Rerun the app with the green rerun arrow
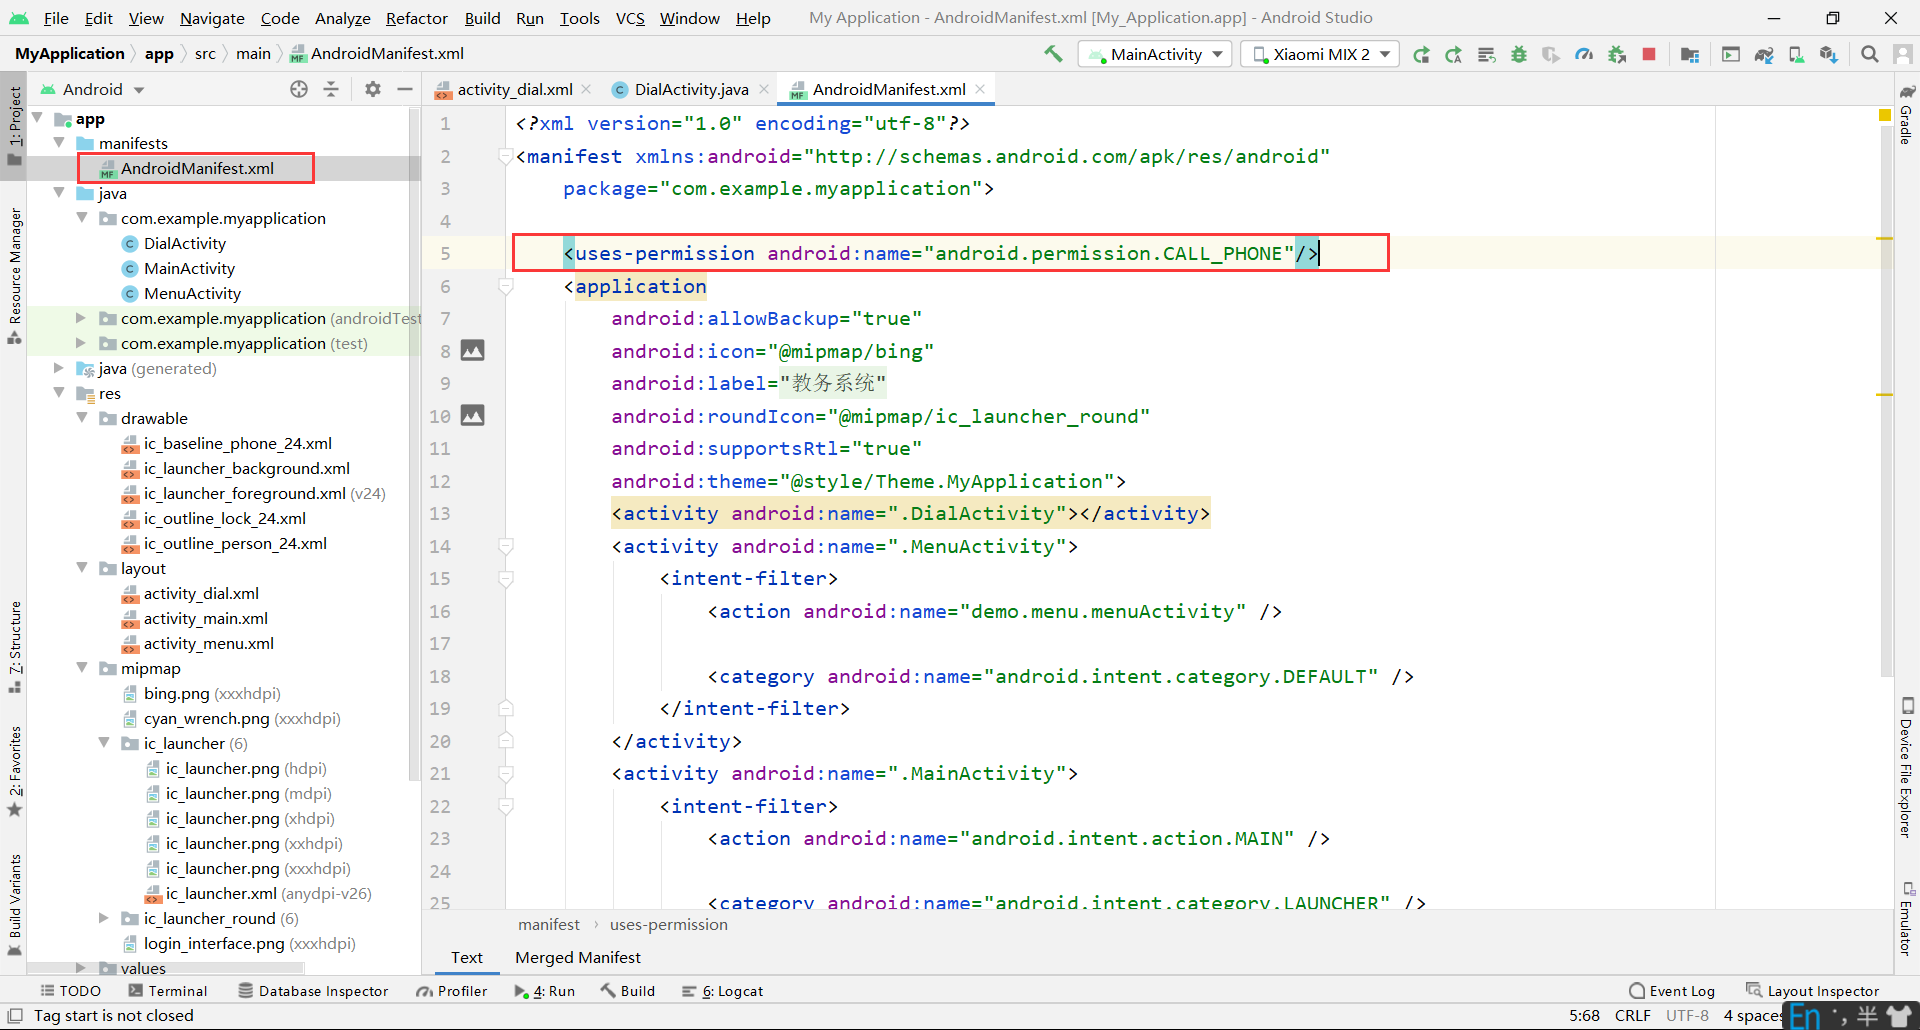This screenshot has width=1920, height=1030. tap(1421, 54)
